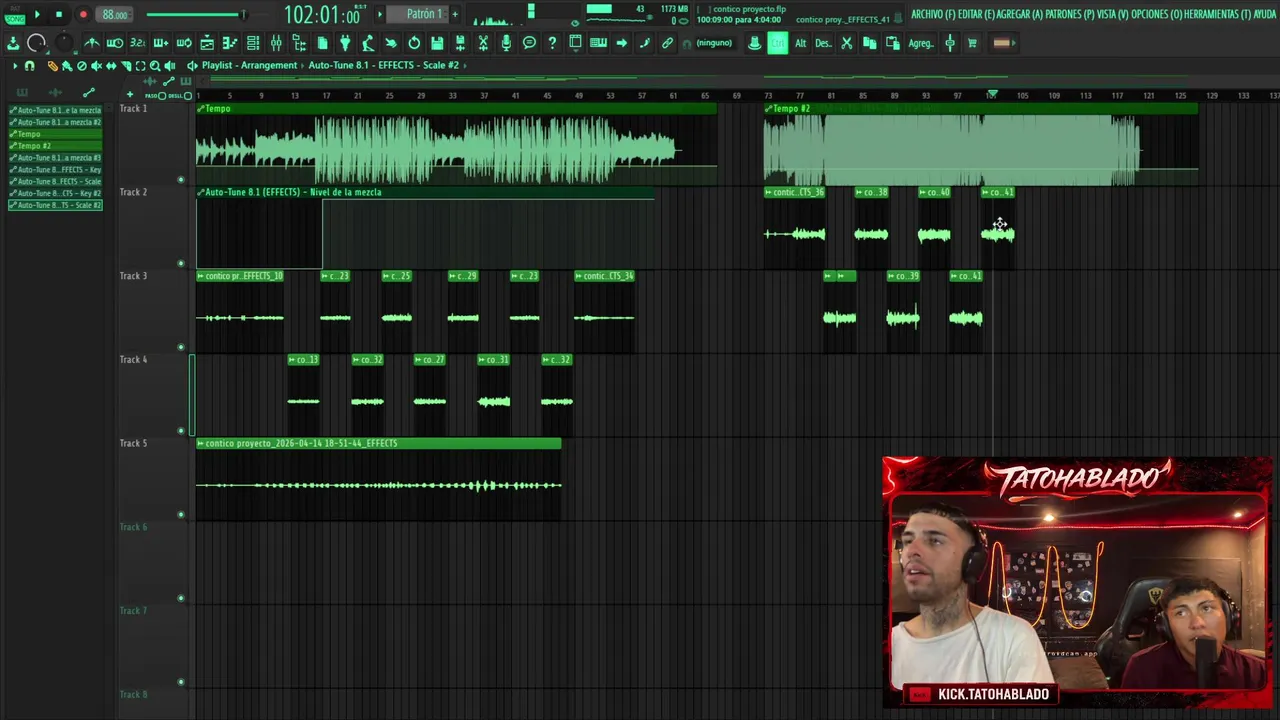Click the shopping cart icon
1280x720 pixels.
pyautogui.click(x=972, y=43)
